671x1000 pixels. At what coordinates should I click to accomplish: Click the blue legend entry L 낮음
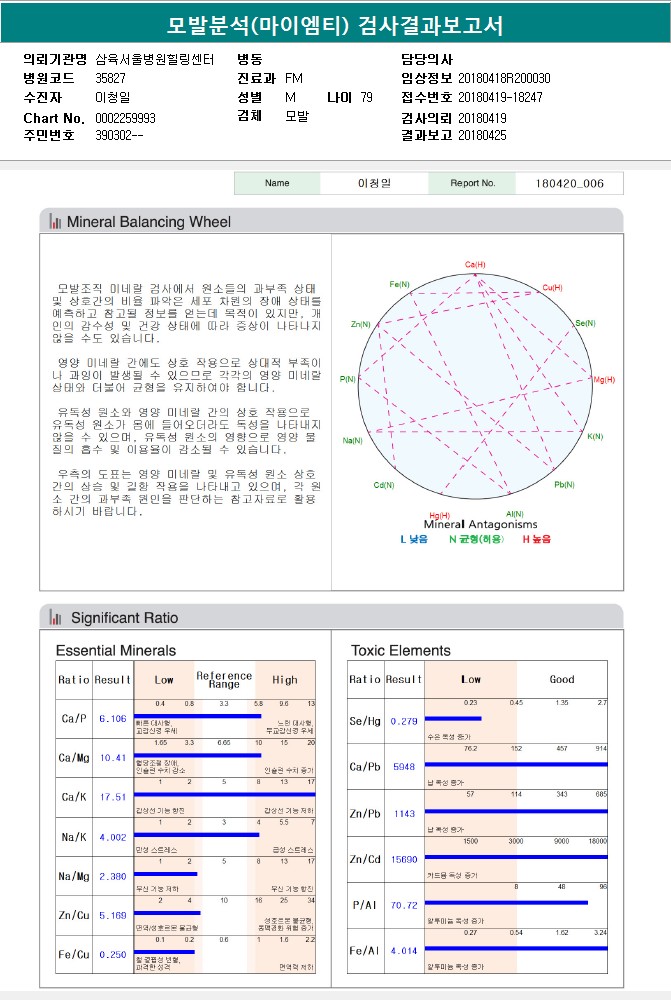coord(414,540)
